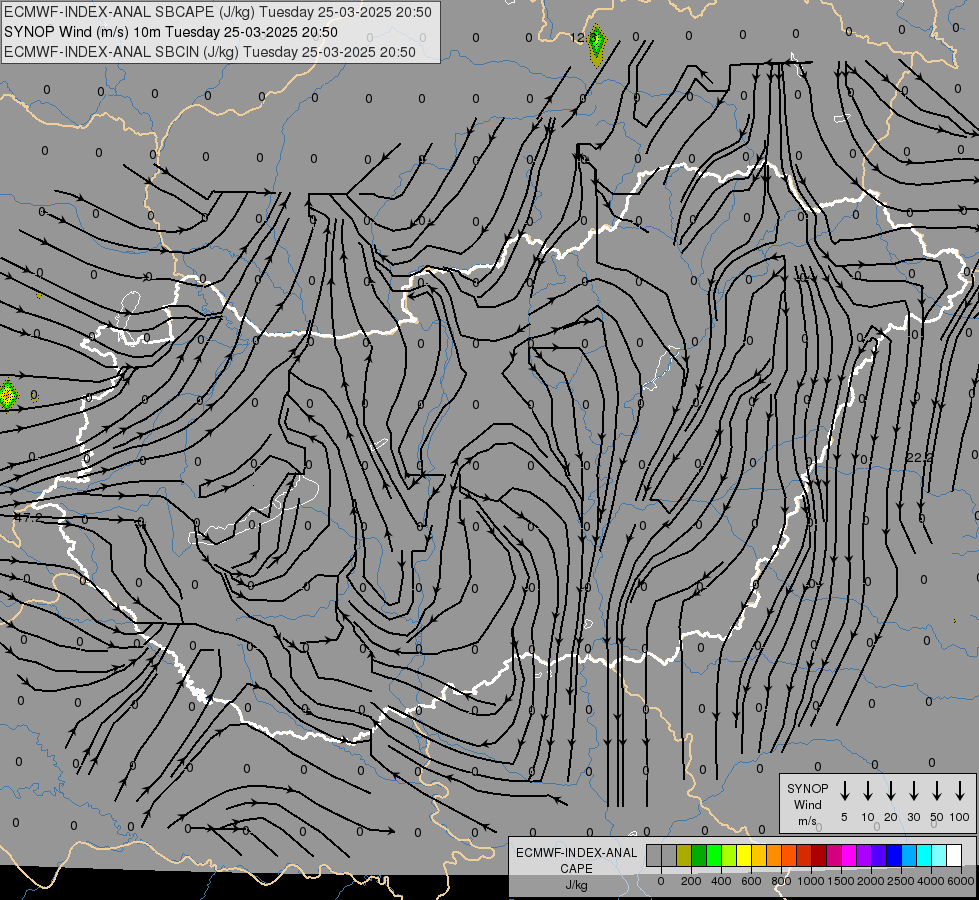Click the CAPE label in color legend
Image resolution: width=979 pixels, height=900 pixels.
pos(576,869)
